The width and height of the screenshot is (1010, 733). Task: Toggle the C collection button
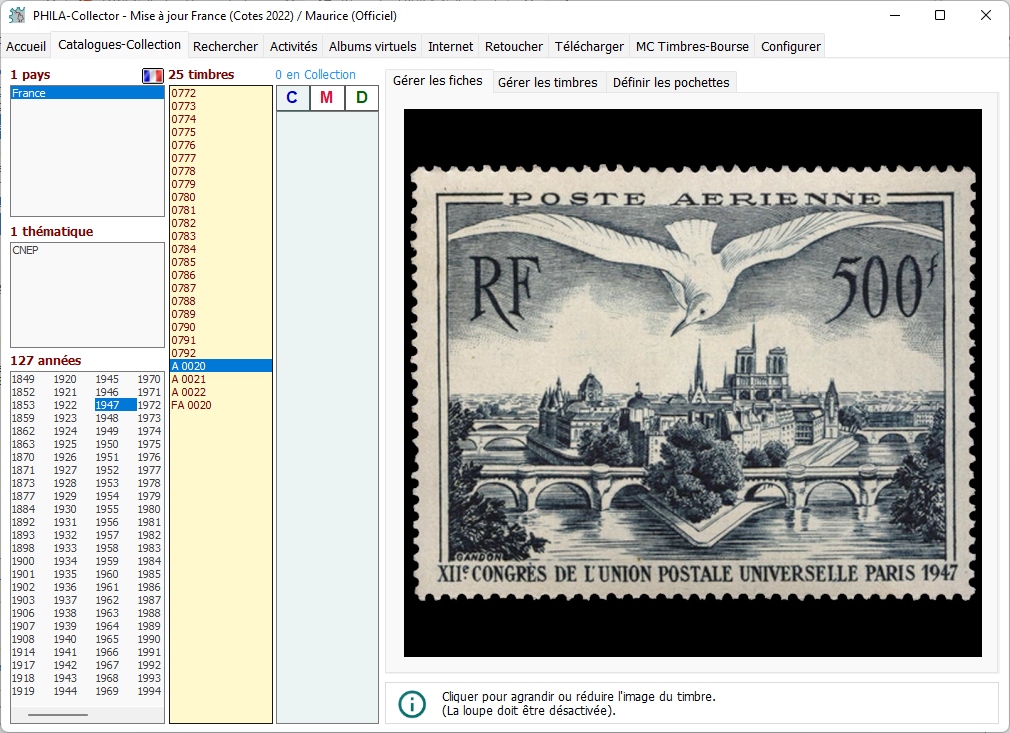click(292, 98)
